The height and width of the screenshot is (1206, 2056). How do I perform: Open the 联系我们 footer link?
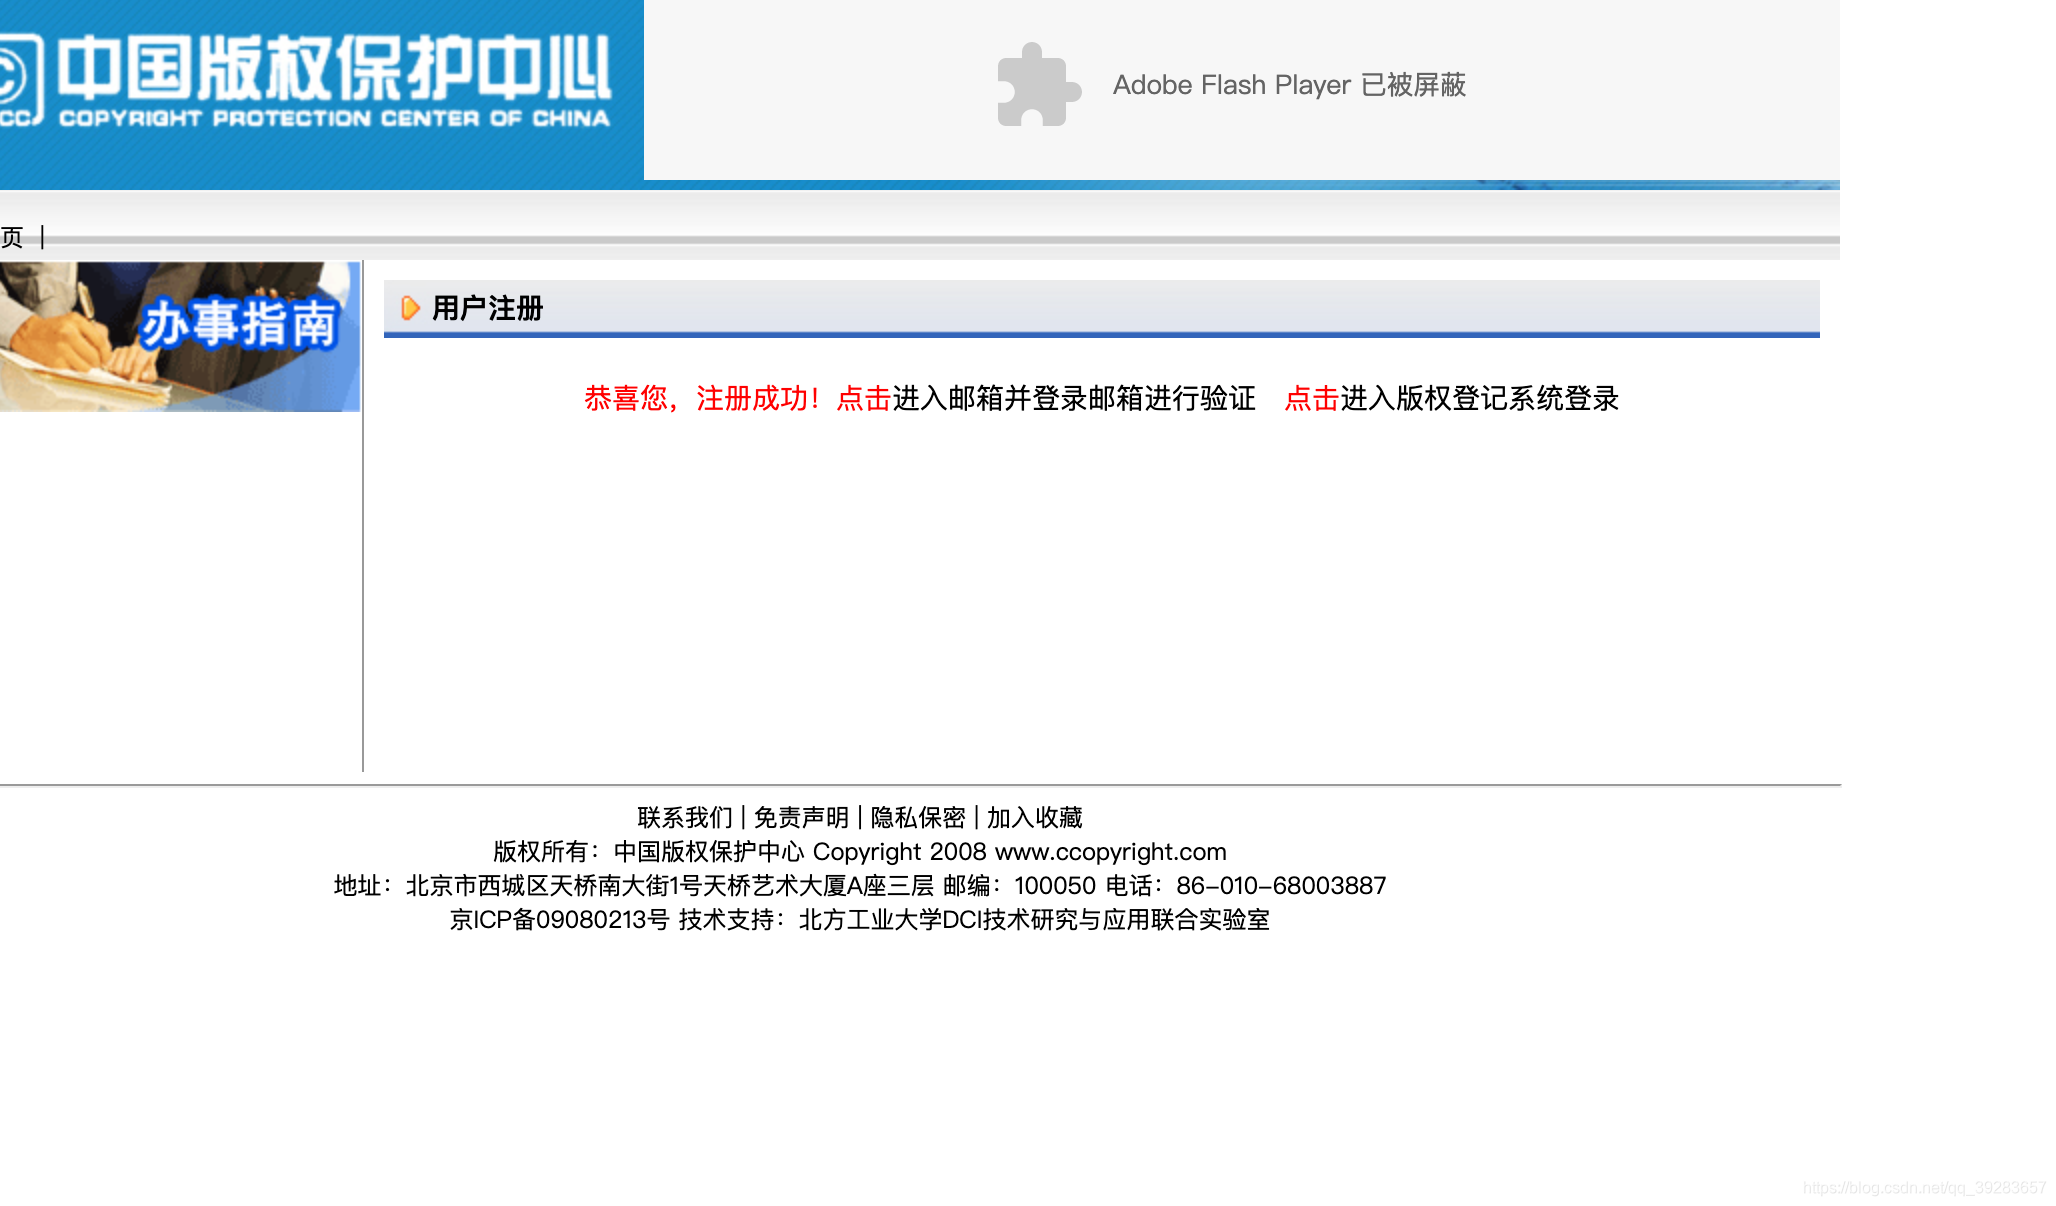[685, 818]
